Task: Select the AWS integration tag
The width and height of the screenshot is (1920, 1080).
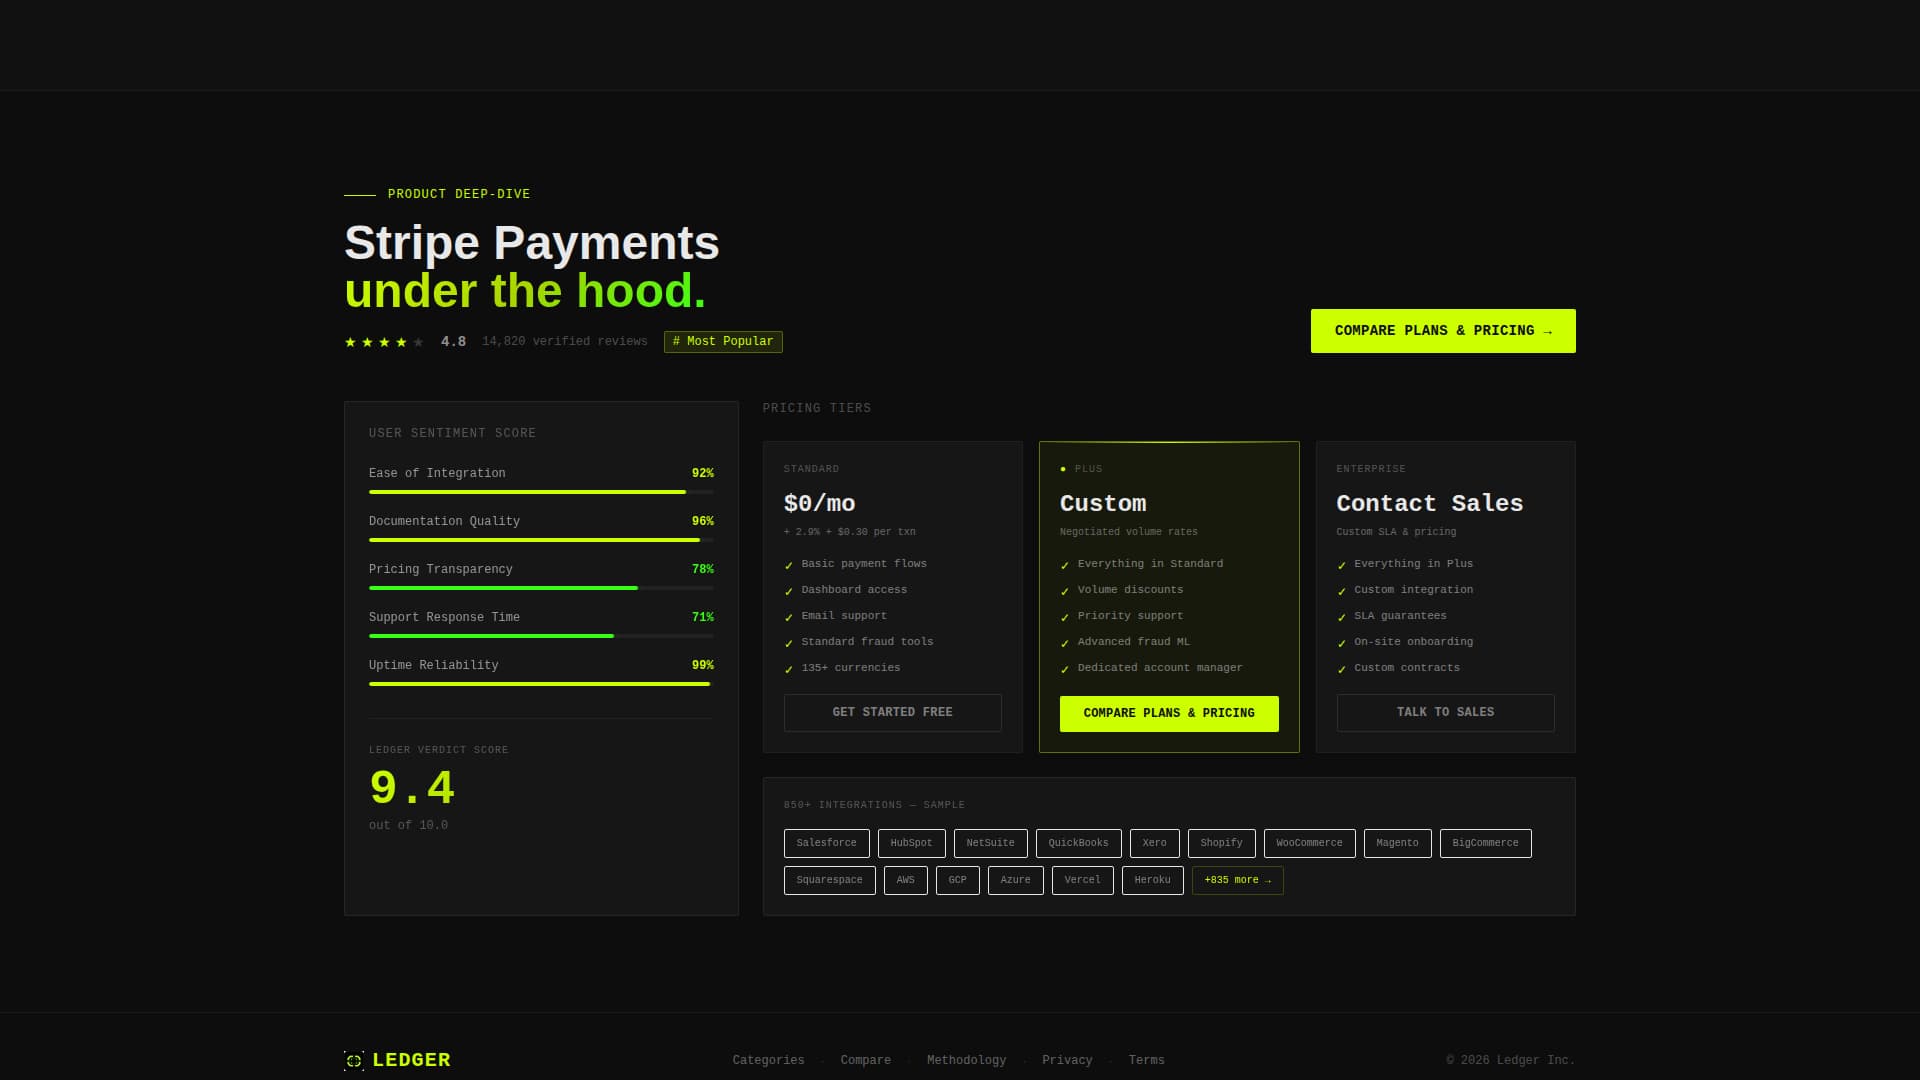Action: click(x=905, y=880)
